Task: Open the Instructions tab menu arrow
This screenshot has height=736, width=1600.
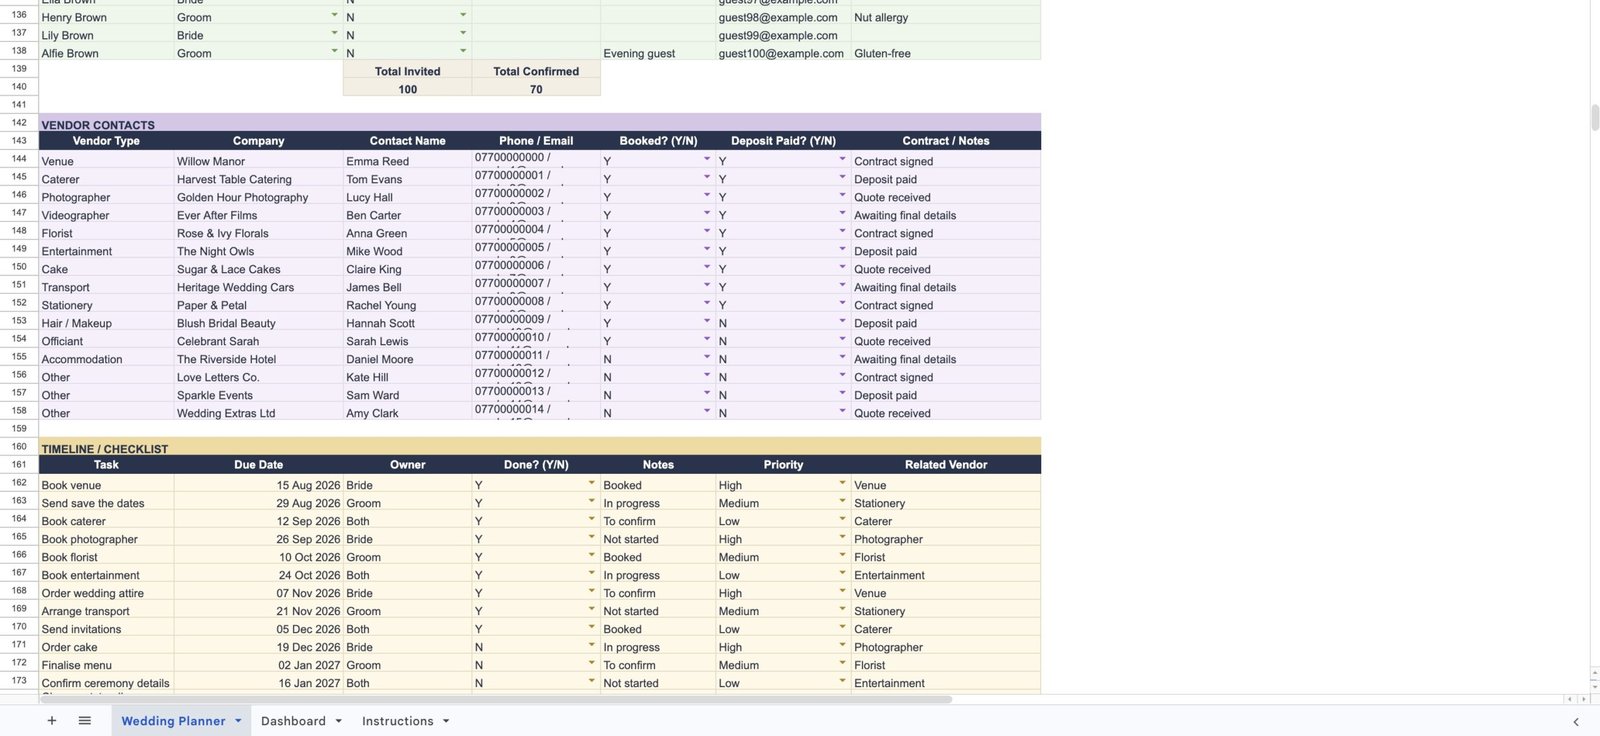Action: click(446, 721)
